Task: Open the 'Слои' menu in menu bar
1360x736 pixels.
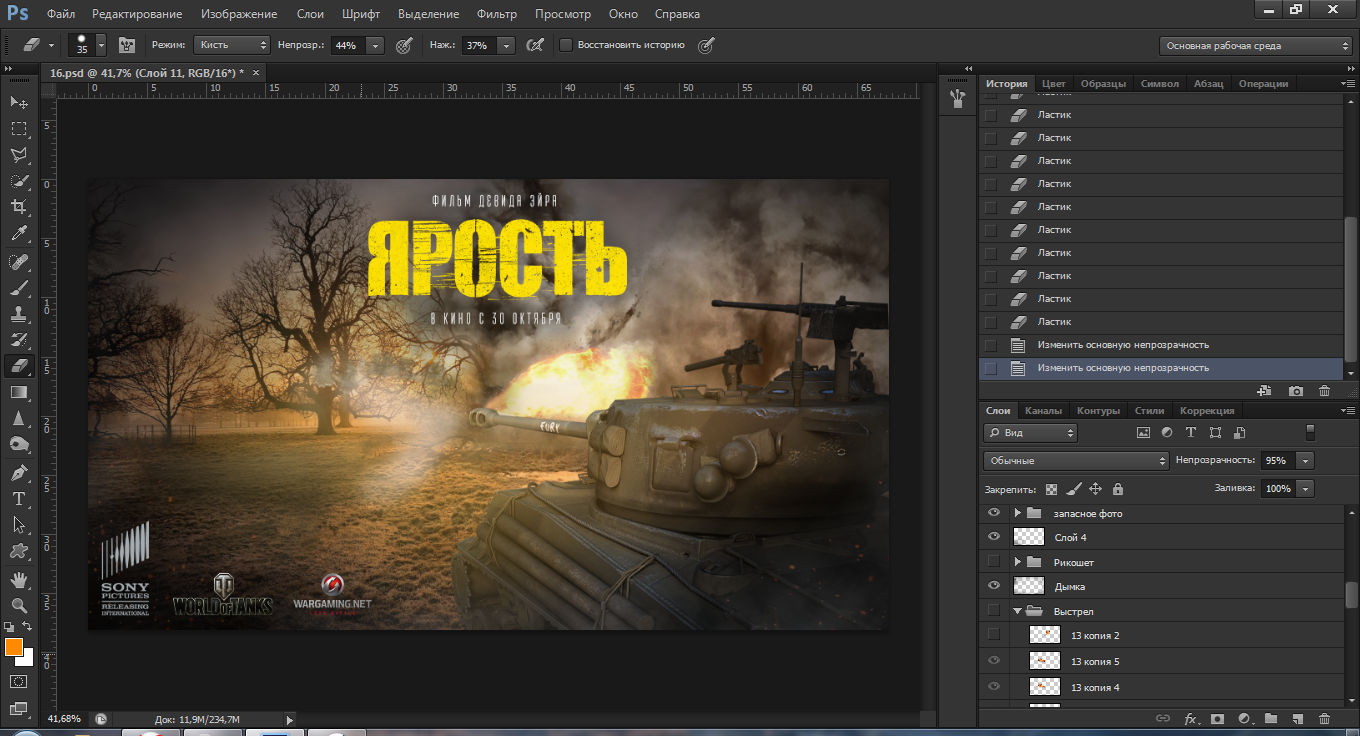Action: 310,14
